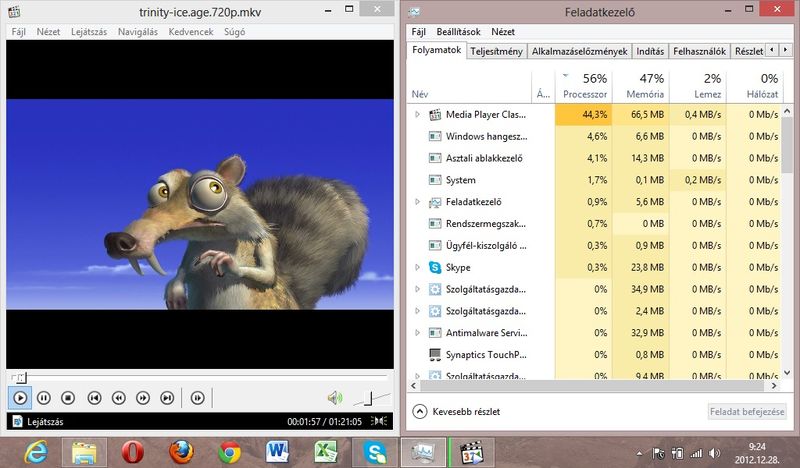Screen dimensions: 800x468
Task: Expand Skype process row
Action: [417, 267]
